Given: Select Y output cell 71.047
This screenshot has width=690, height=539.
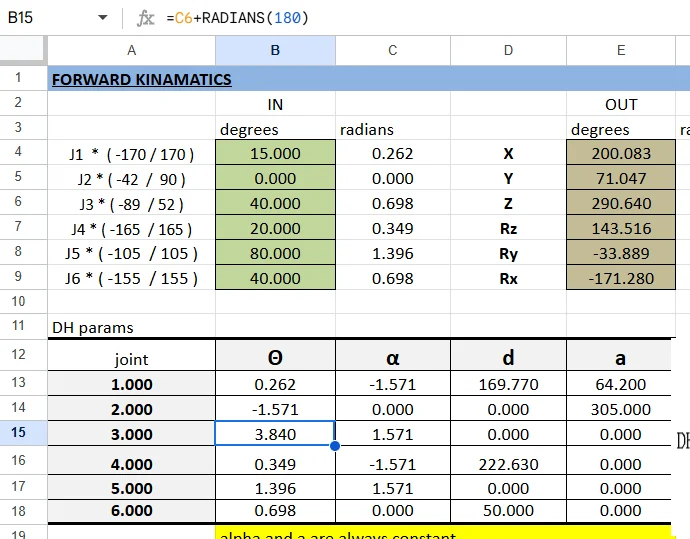Looking at the screenshot, I should (621, 177).
